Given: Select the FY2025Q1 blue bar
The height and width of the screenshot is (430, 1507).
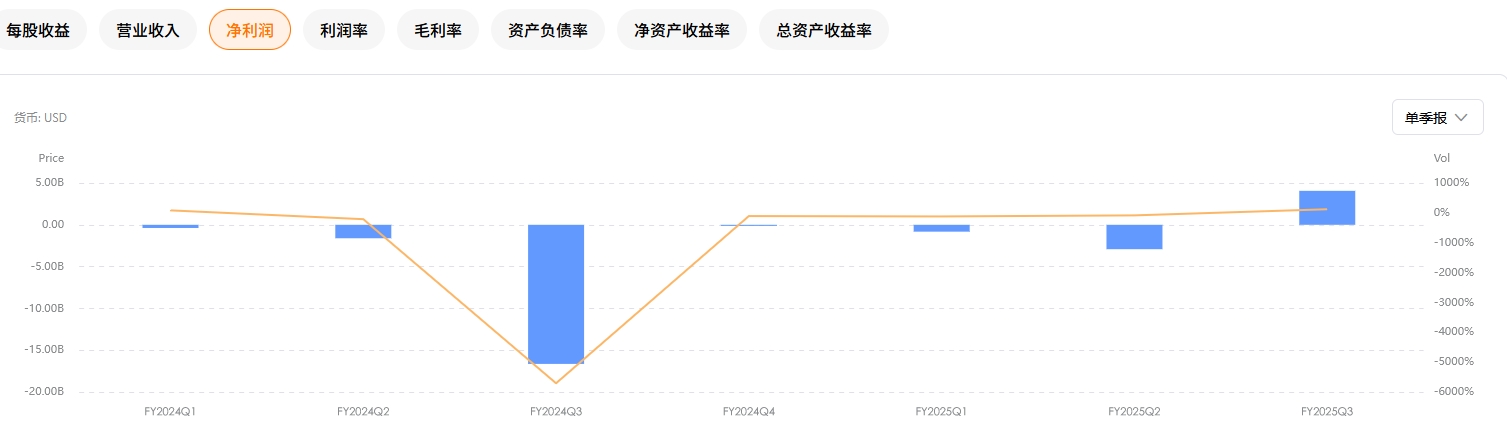Looking at the screenshot, I should (941, 228).
